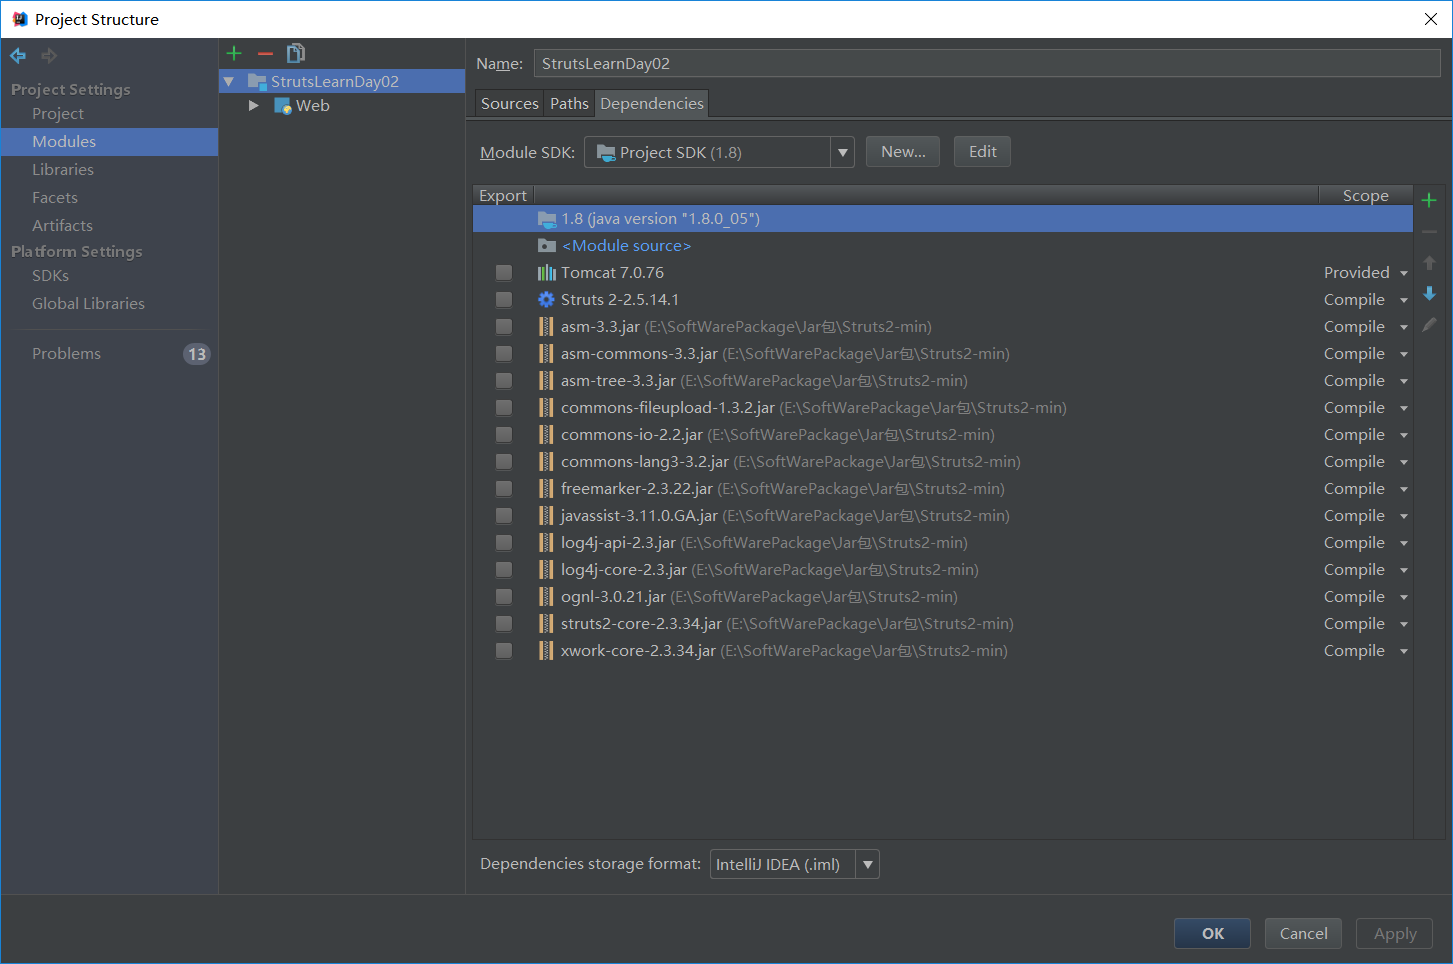
Task: Open SDKs in Platform Settings
Action: pos(50,276)
